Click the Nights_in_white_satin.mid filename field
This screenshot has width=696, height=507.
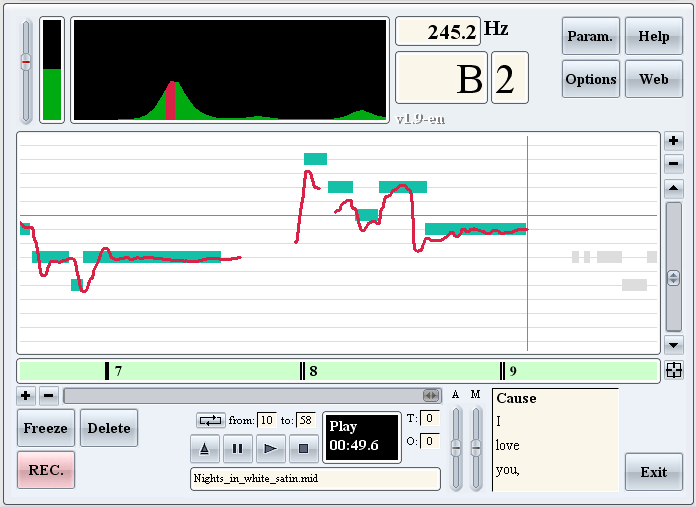coord(315,479)
